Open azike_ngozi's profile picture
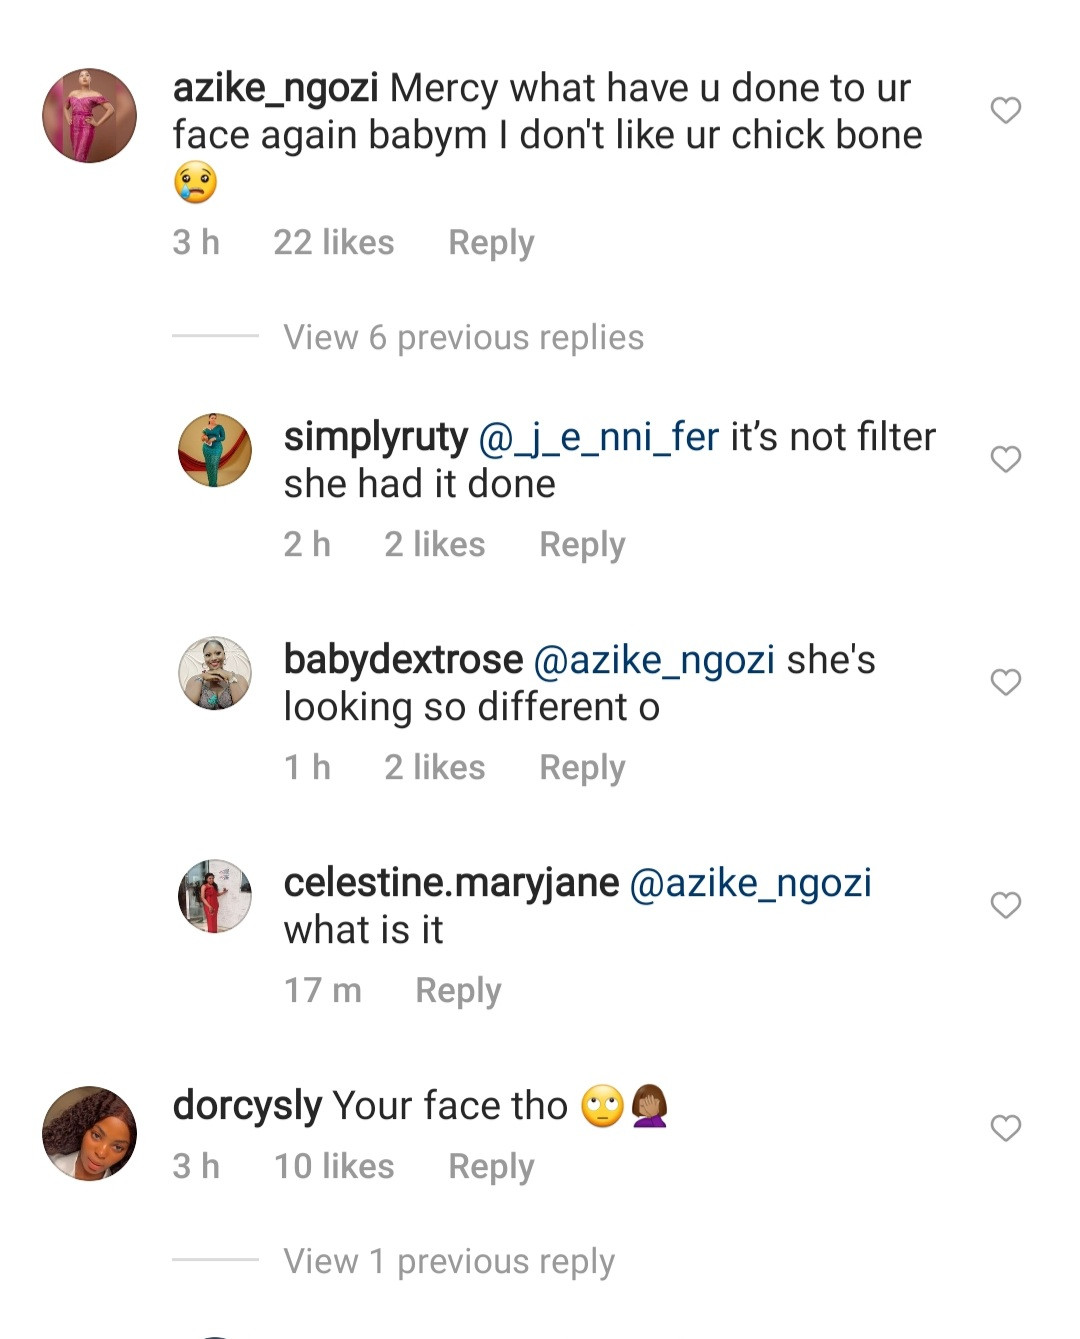The image size is (1080, 1339). (89, 115)
